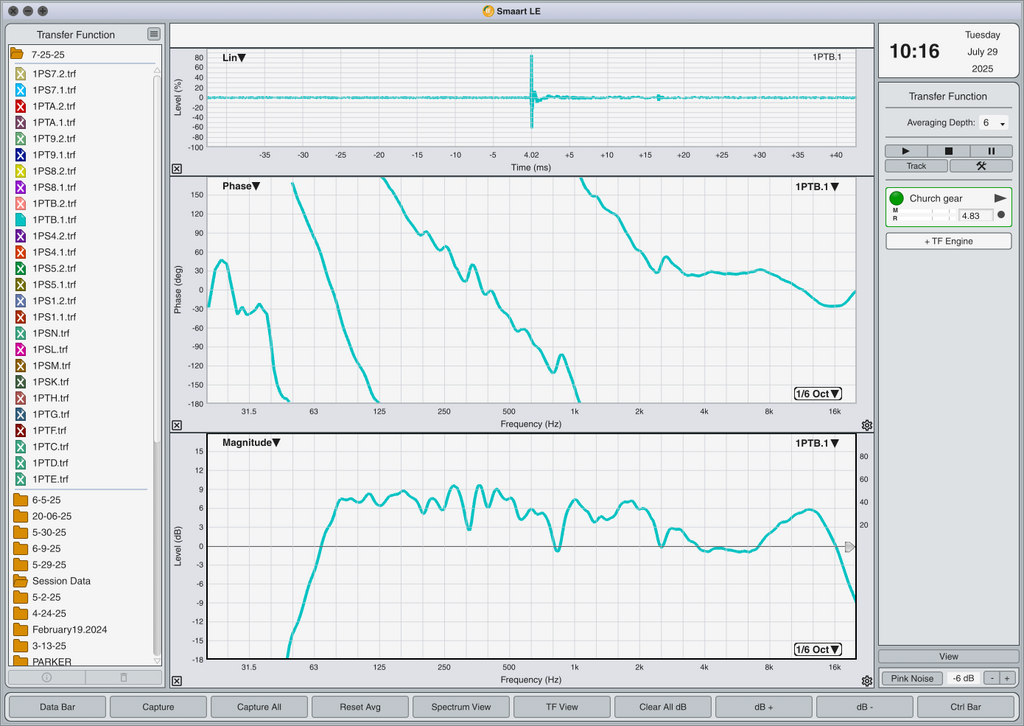Click the 1PTF.trf trace icon
Viewport: 1024px width, 726px height.
[x=20, y=430]
